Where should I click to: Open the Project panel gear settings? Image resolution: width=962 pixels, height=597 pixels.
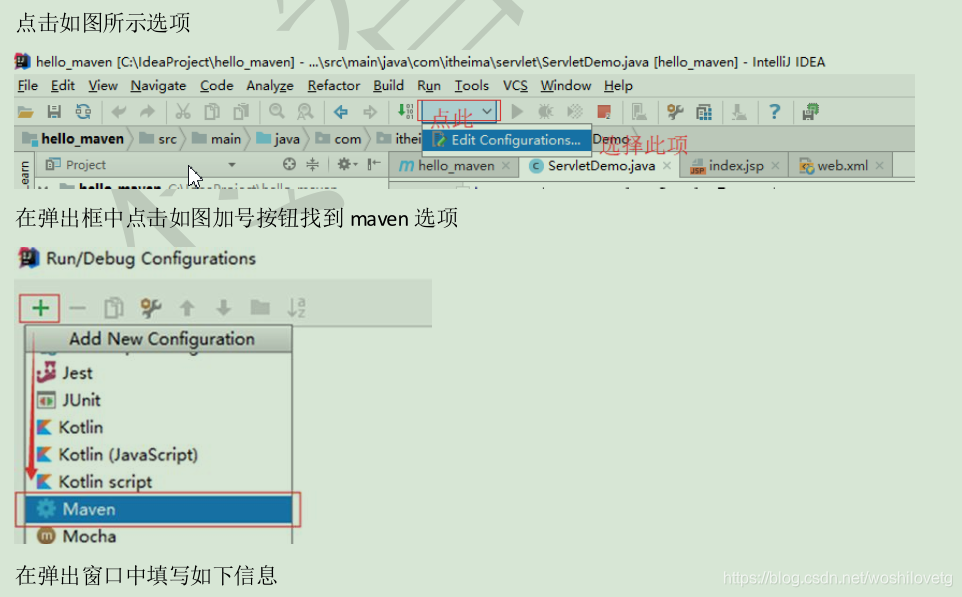tap(346, 164)
